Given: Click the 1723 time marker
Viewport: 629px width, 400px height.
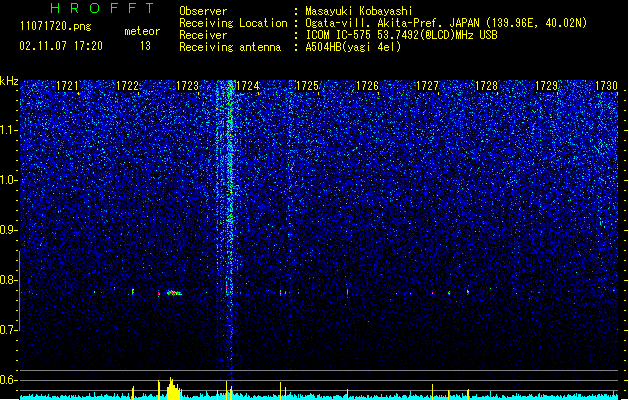Looking at the screenshot, I should point(187,86).
